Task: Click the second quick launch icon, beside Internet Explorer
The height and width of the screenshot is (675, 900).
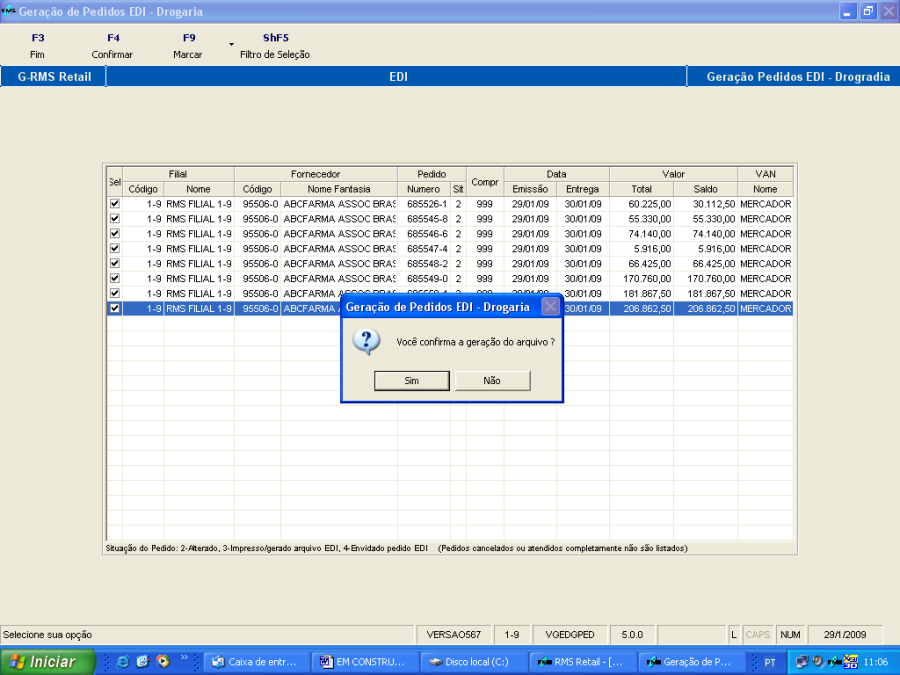Action: pos(143,662)
